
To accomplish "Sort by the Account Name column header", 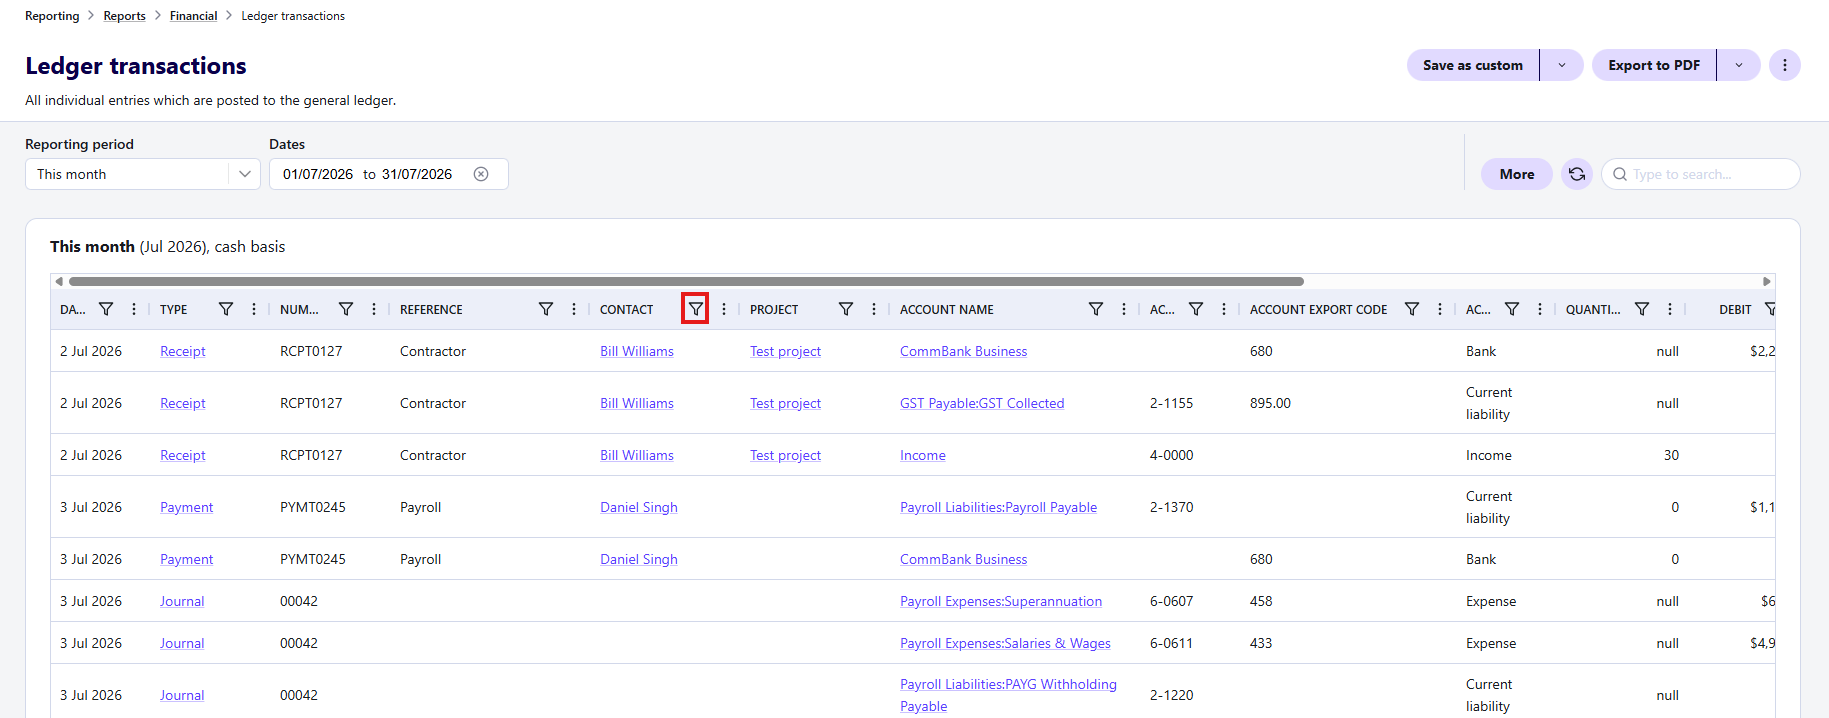I will click(947, 310).
